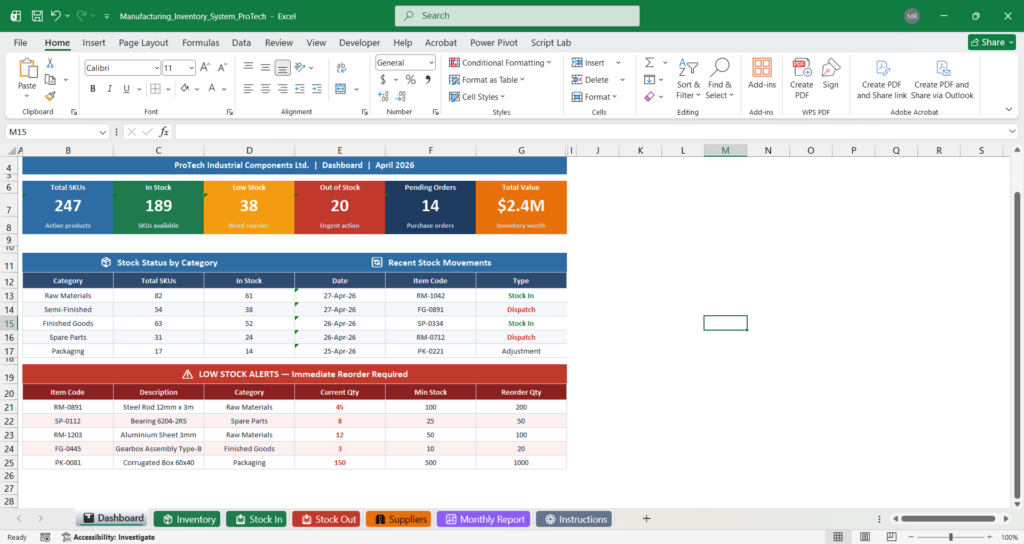Toggle Middle Align vertical alignment
Screen dimensions: 1024x544
(x=265, y=67)
